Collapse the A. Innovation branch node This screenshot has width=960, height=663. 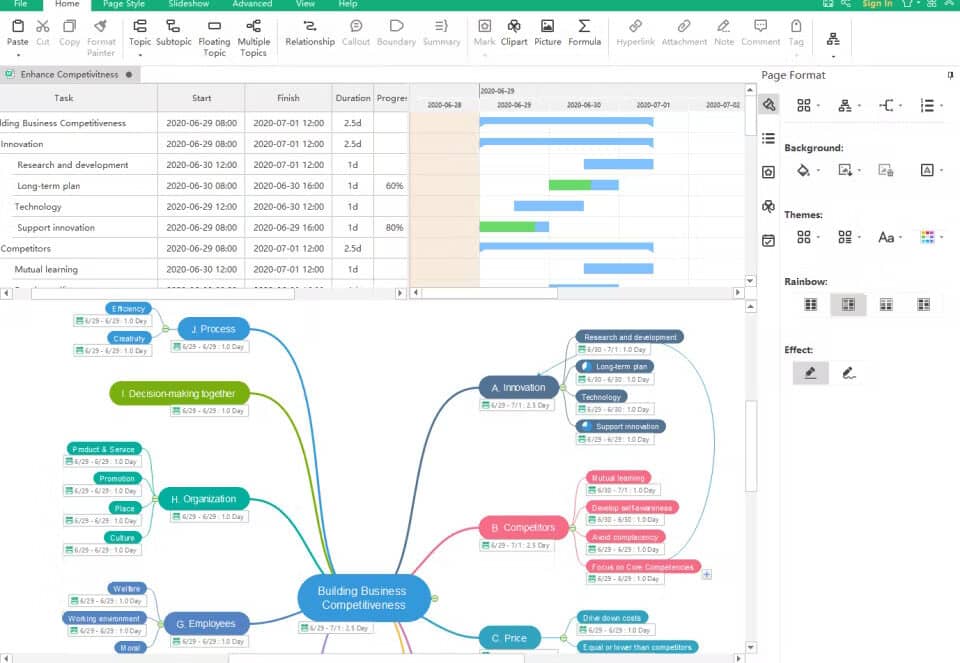coord(563,387)
